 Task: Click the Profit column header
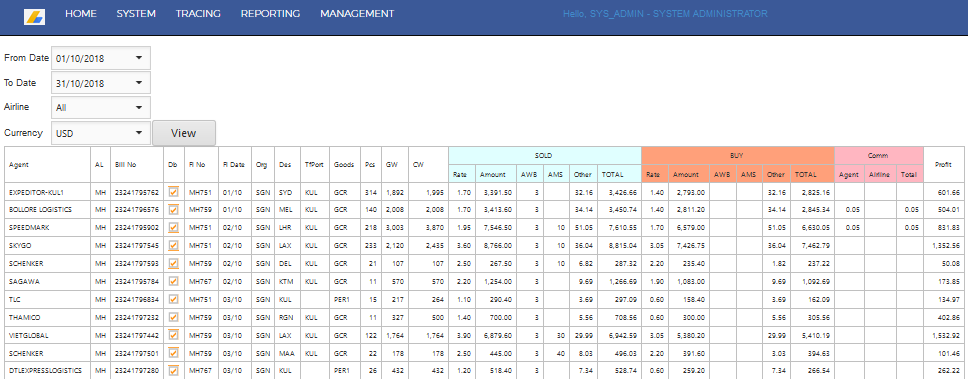point(944,165)
